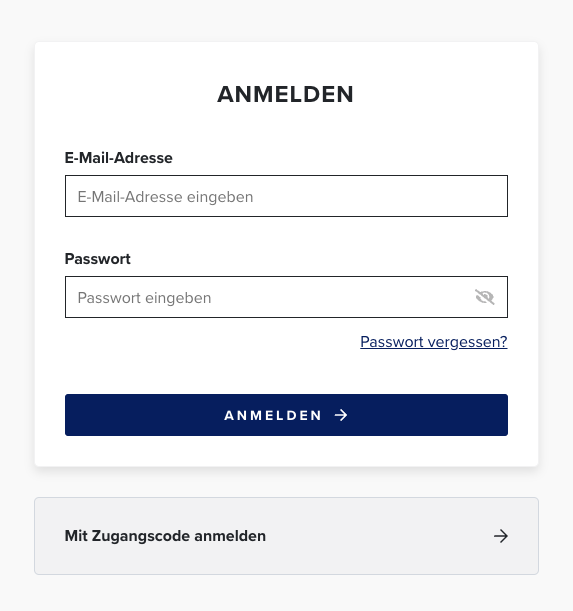Viewport: 573px width, 611px height.
Task: Click the E-Mail-Adresse label
Action: coord(118,158)
